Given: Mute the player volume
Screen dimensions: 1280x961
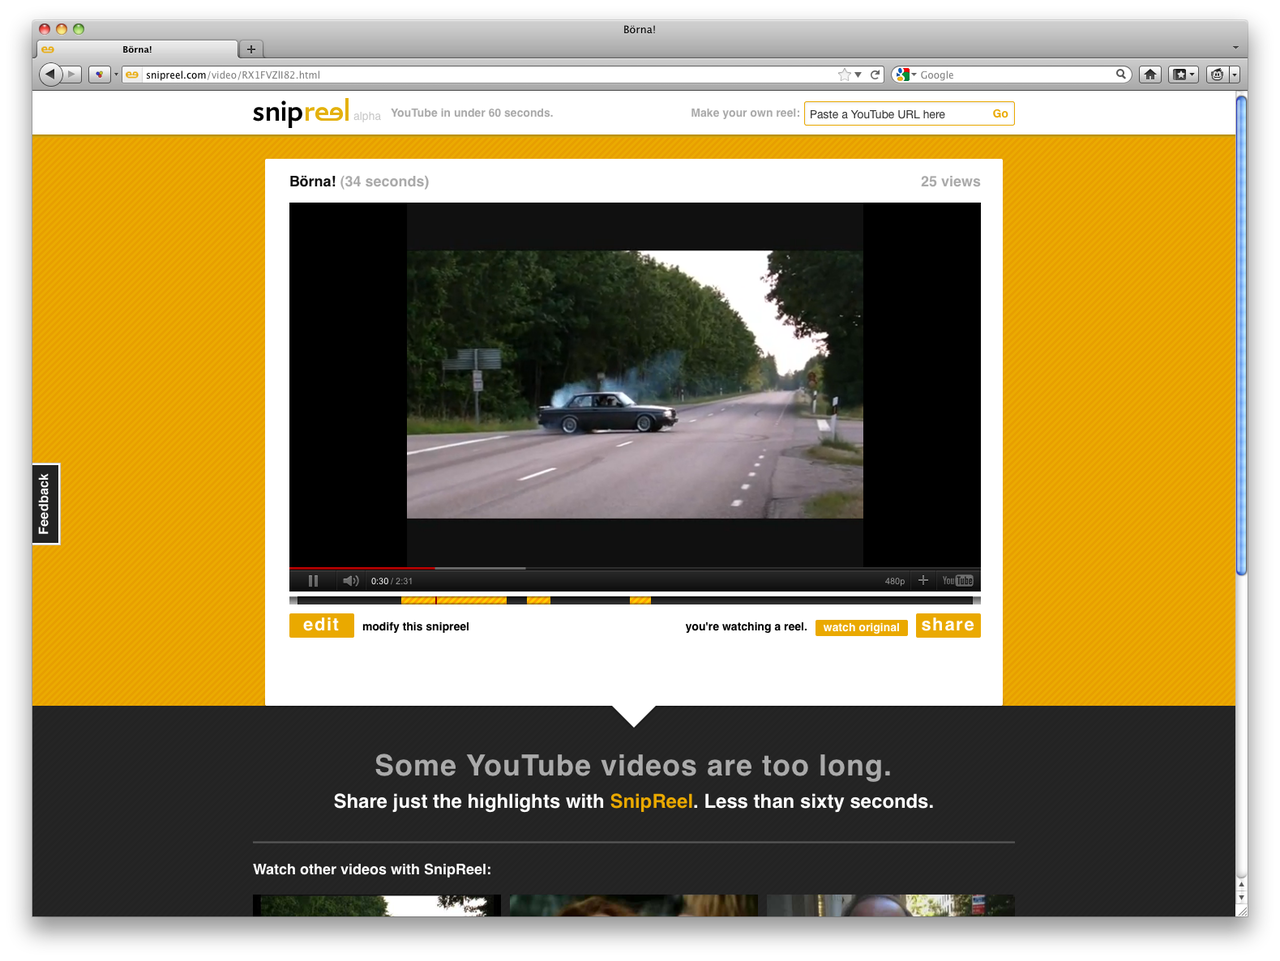Looking at the screenshot, I should tap(351, 580).
